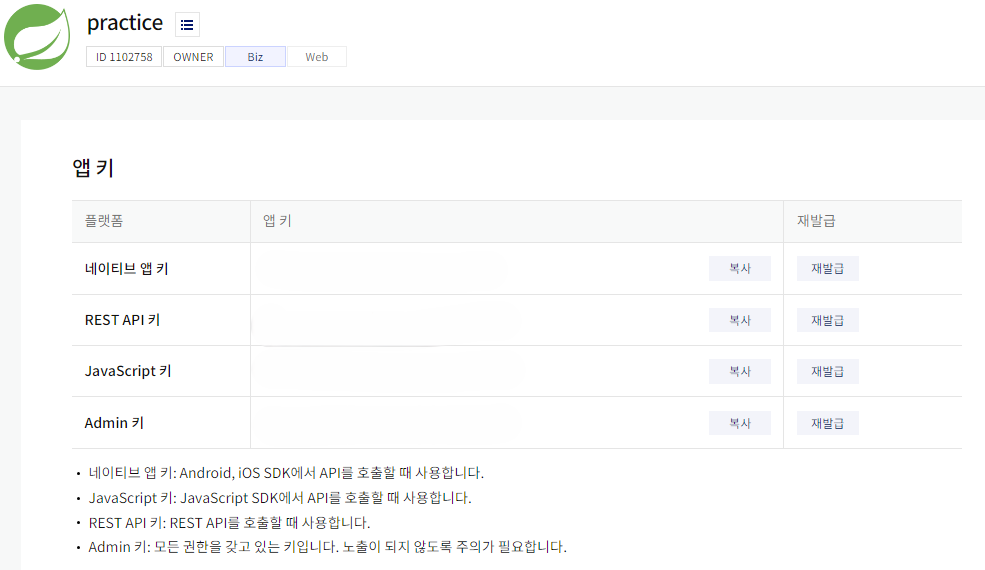Click the note about JavaScript SDK usage

pos(280,498)
